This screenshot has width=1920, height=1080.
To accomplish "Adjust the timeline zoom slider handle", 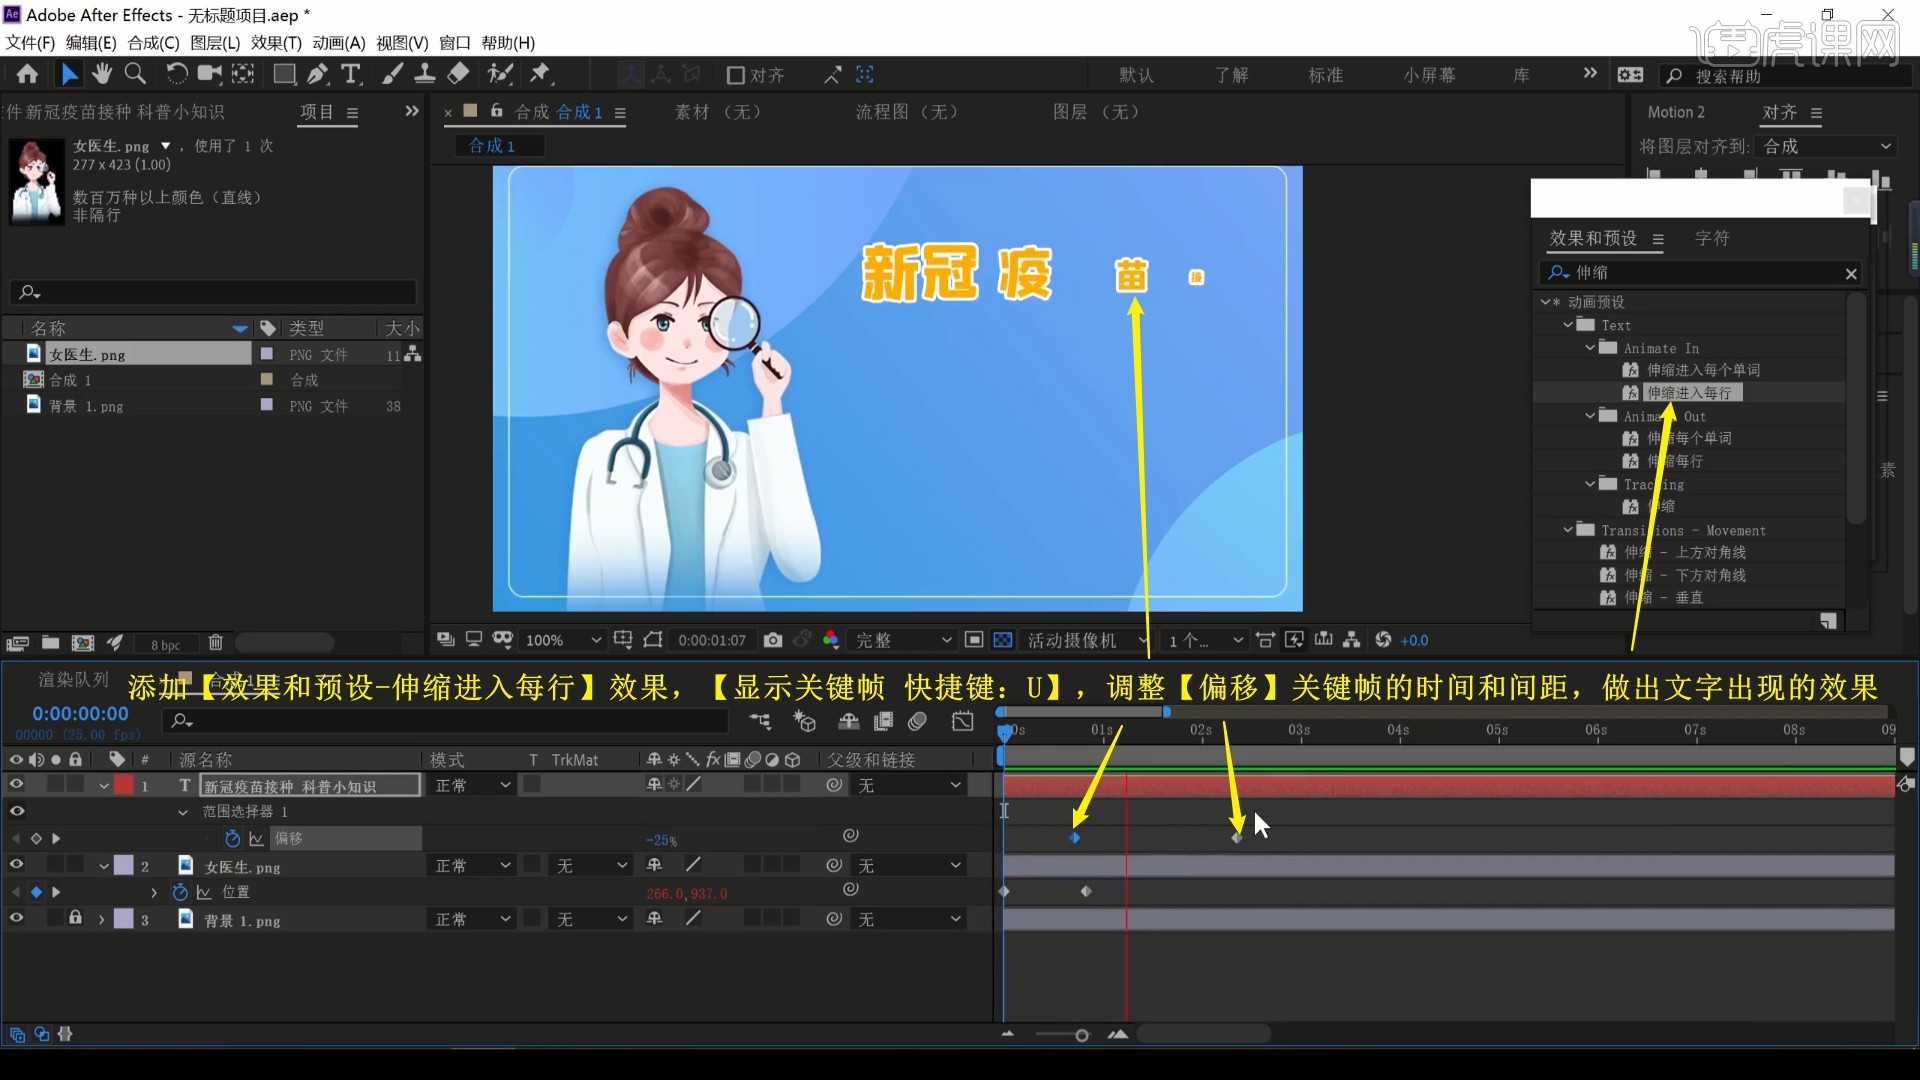I will click(1081, 1035).
